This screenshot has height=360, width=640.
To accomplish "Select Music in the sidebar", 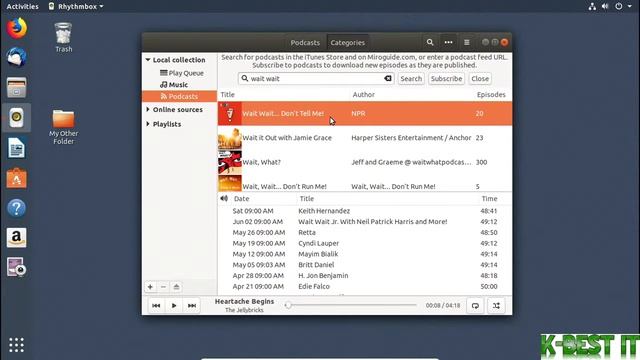I will pyautogui.click(x=174, y=84).
